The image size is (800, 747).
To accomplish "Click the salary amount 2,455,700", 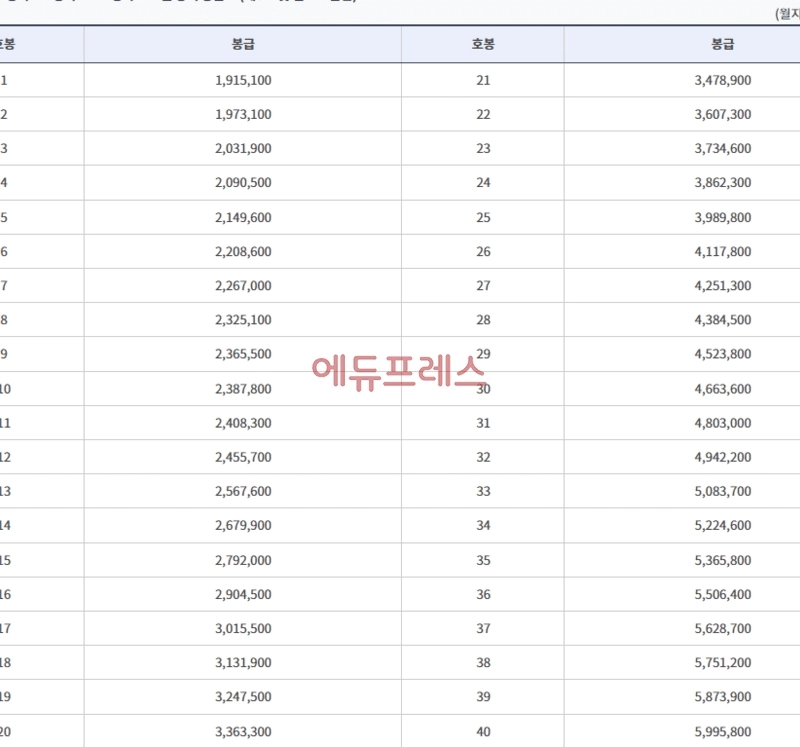I will (x=242, y=457).
